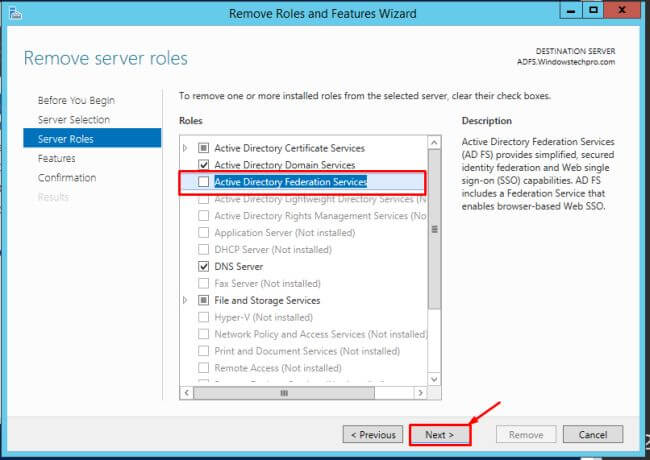The image size is (650, 460).
Task: Toggle Active Directory Federation Services checkbox
Action: (203, 182)
